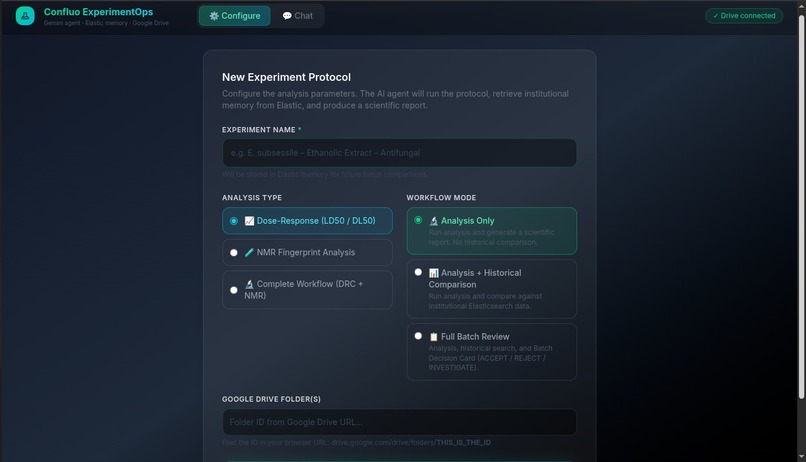The height and width of the screenshot is (462, 806).
Task: Click the EXPERIMENT NAME label
Action: tap(259, 130)
